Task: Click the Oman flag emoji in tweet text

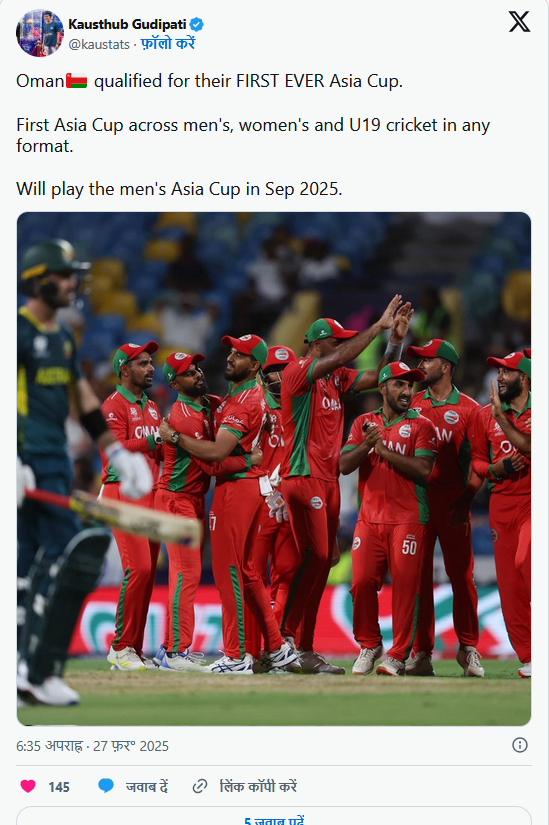Action: [76, 81]
